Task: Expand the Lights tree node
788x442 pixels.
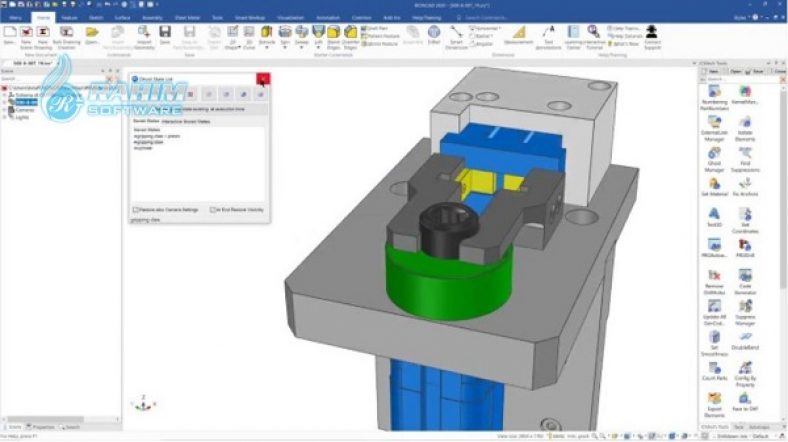Action: [5, 117]
